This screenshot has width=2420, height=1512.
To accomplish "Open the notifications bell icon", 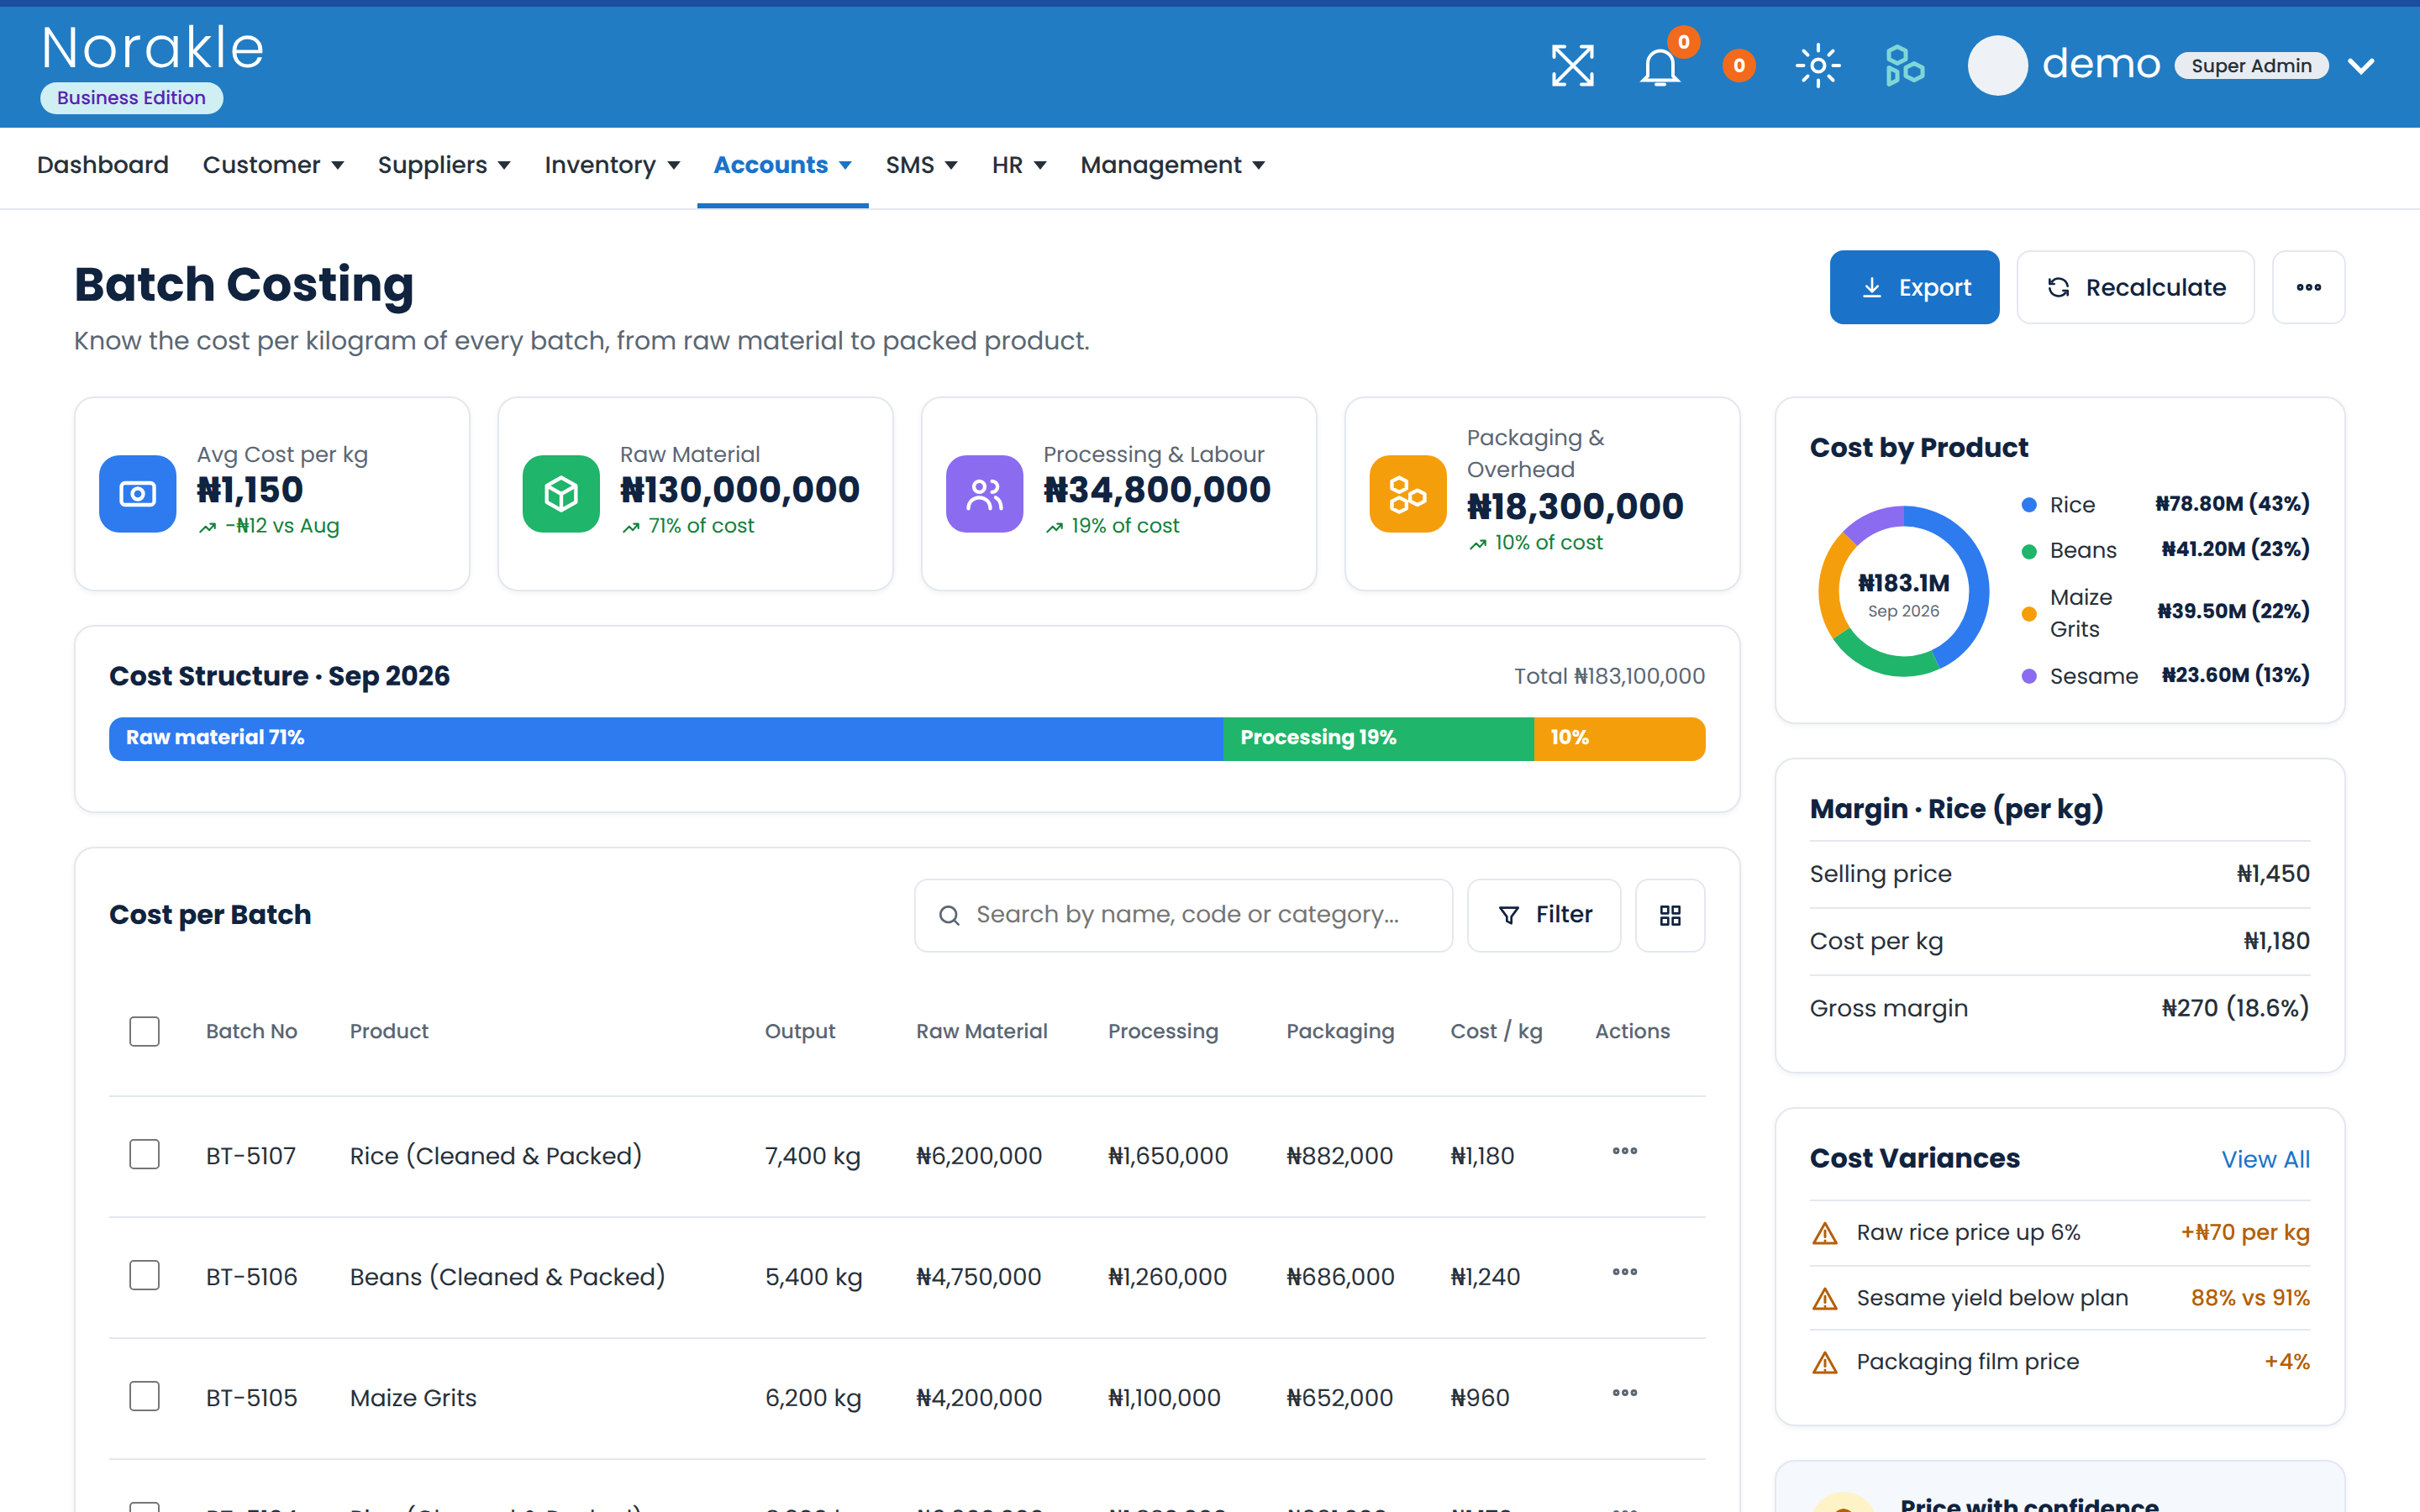I will coord(1660,67).
